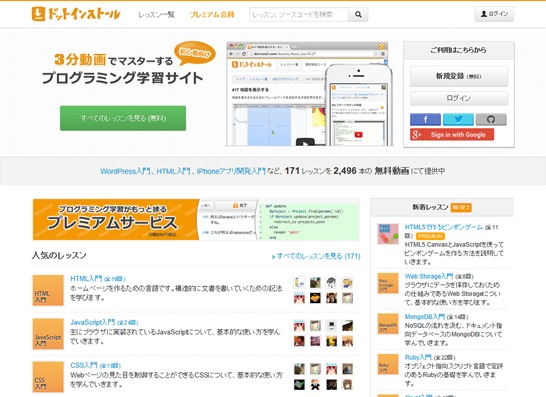This screenshot has width=546, height=397.
Task: Sign in with the Twitter icon button
Action: pyautogui.click(x=458, y=119)
